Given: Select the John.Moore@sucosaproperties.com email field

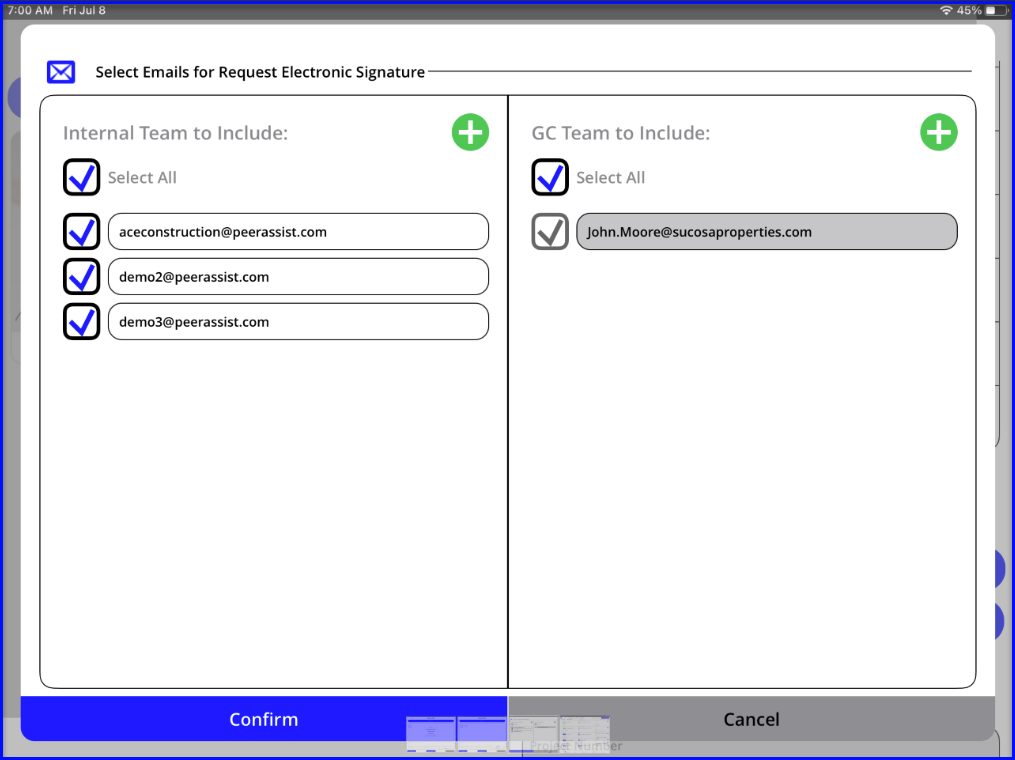Looking at the screenshot, I should [767, 232].
